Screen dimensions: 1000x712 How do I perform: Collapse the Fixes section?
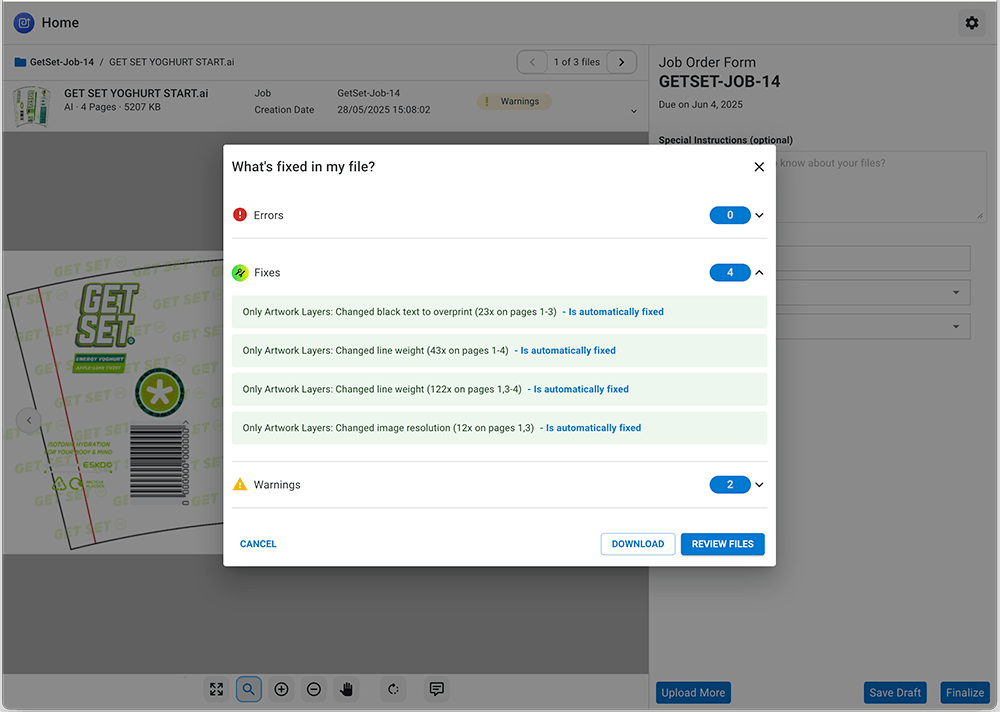point(759,272)
